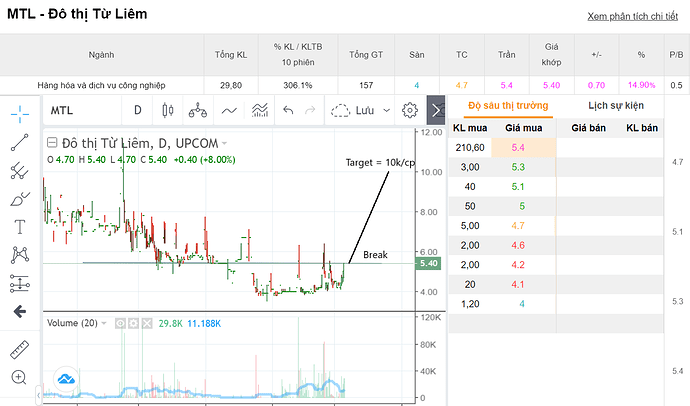Open chart settings gear
Viewport: 690px width, 406px height.
click(x=410, y=110)
